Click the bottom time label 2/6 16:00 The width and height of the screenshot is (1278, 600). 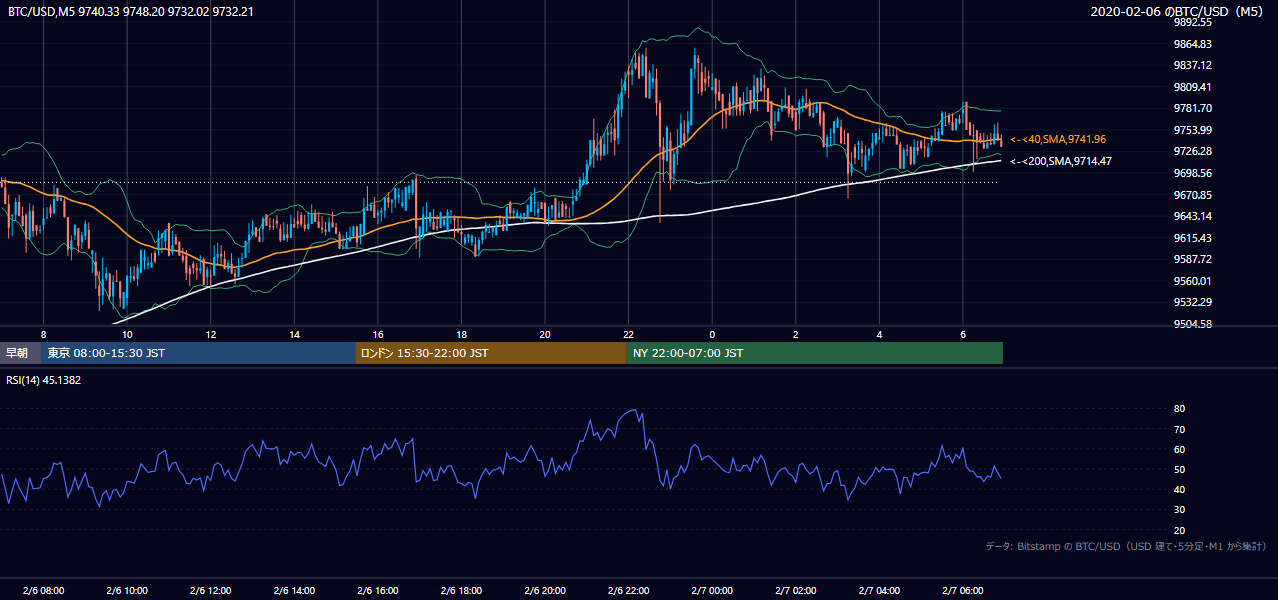click(x=377, y=591)
